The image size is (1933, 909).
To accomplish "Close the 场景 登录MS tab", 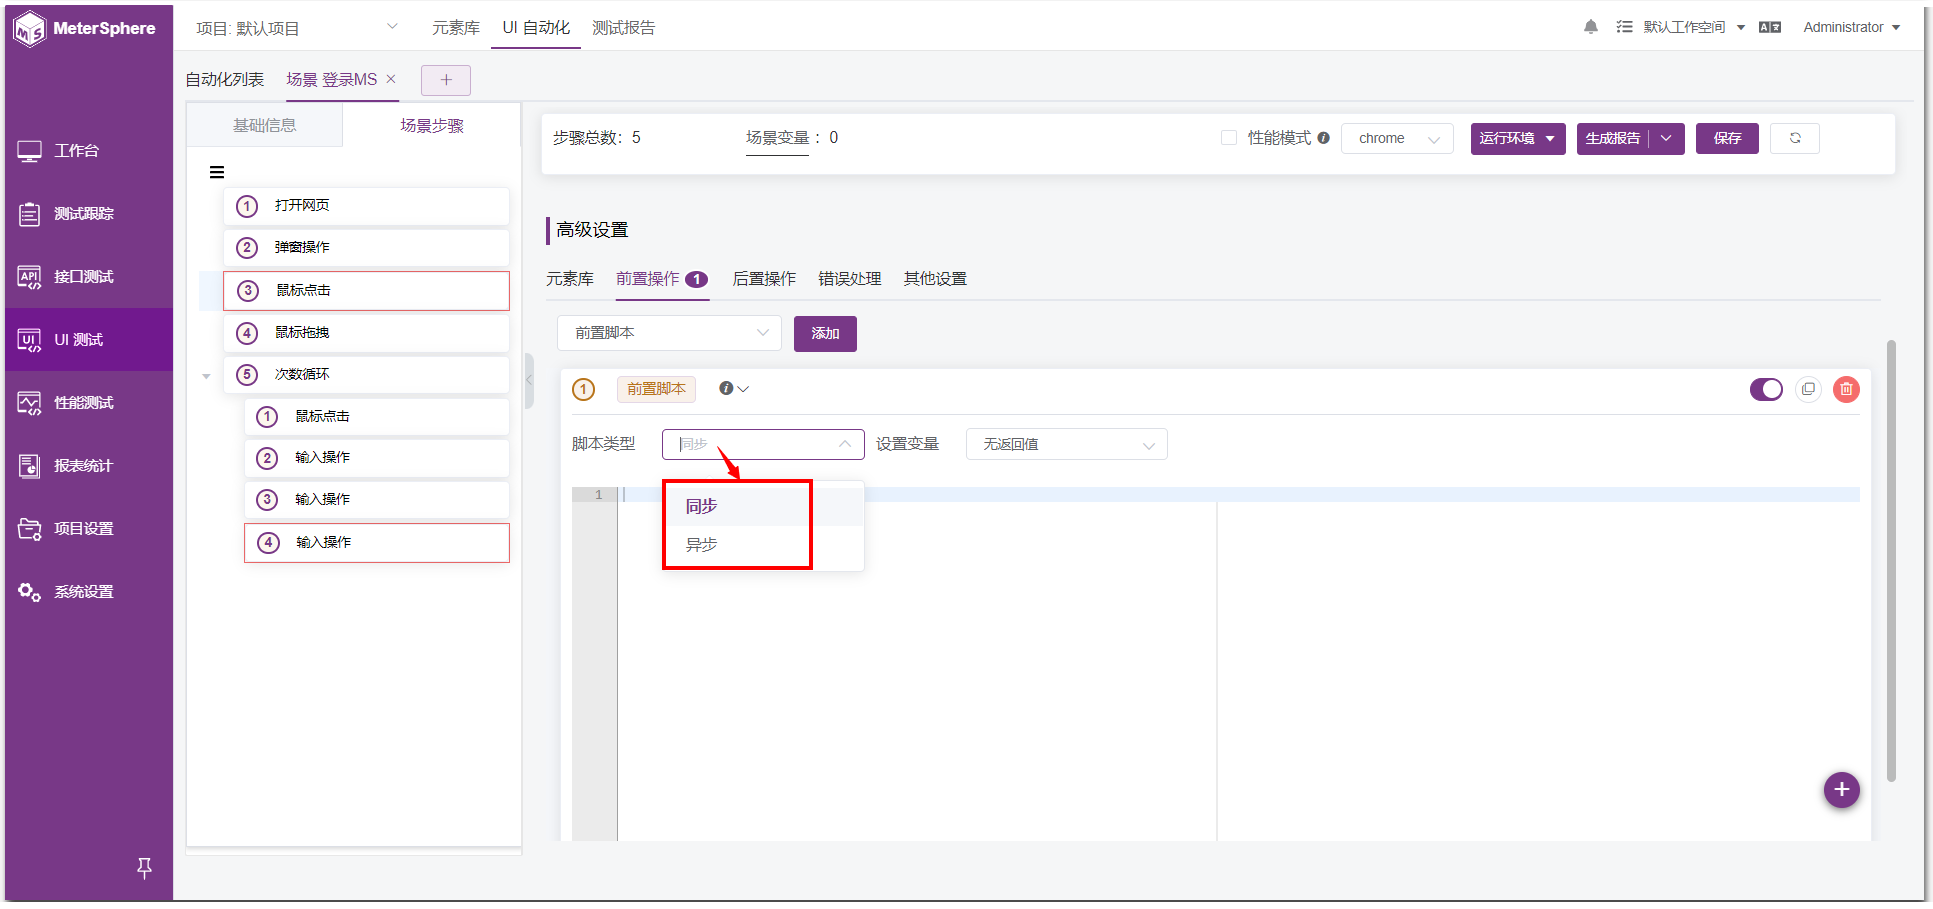I will [391, 79].
